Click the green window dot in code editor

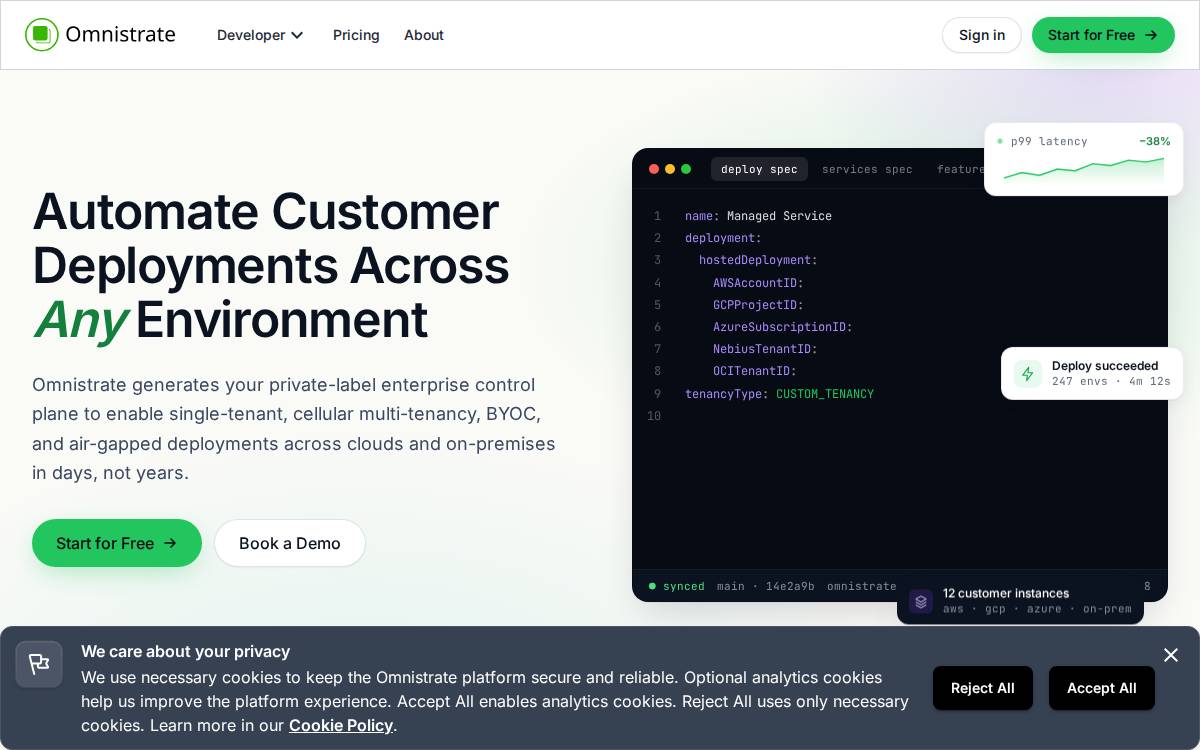[x=686, y=169]
